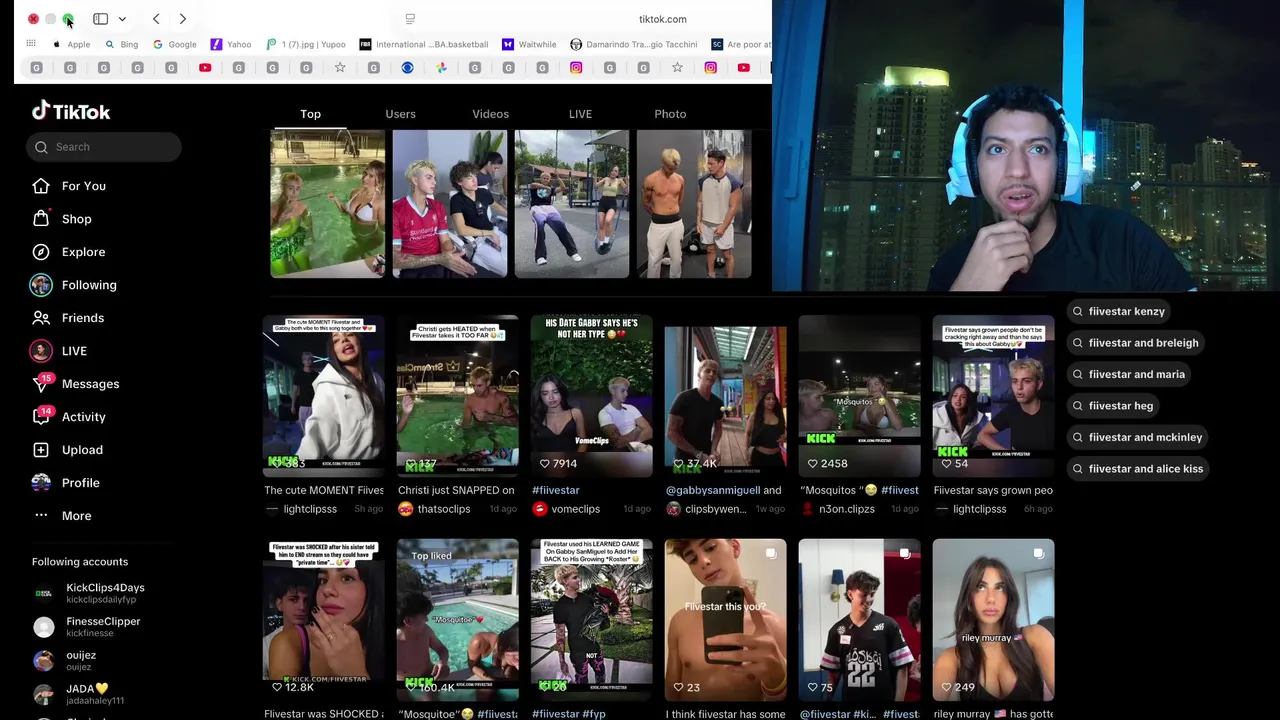Open the 'Top liked' Mosquitoe video
Viewport: 1280px width, 720px height.
click(x=457, y=620)
